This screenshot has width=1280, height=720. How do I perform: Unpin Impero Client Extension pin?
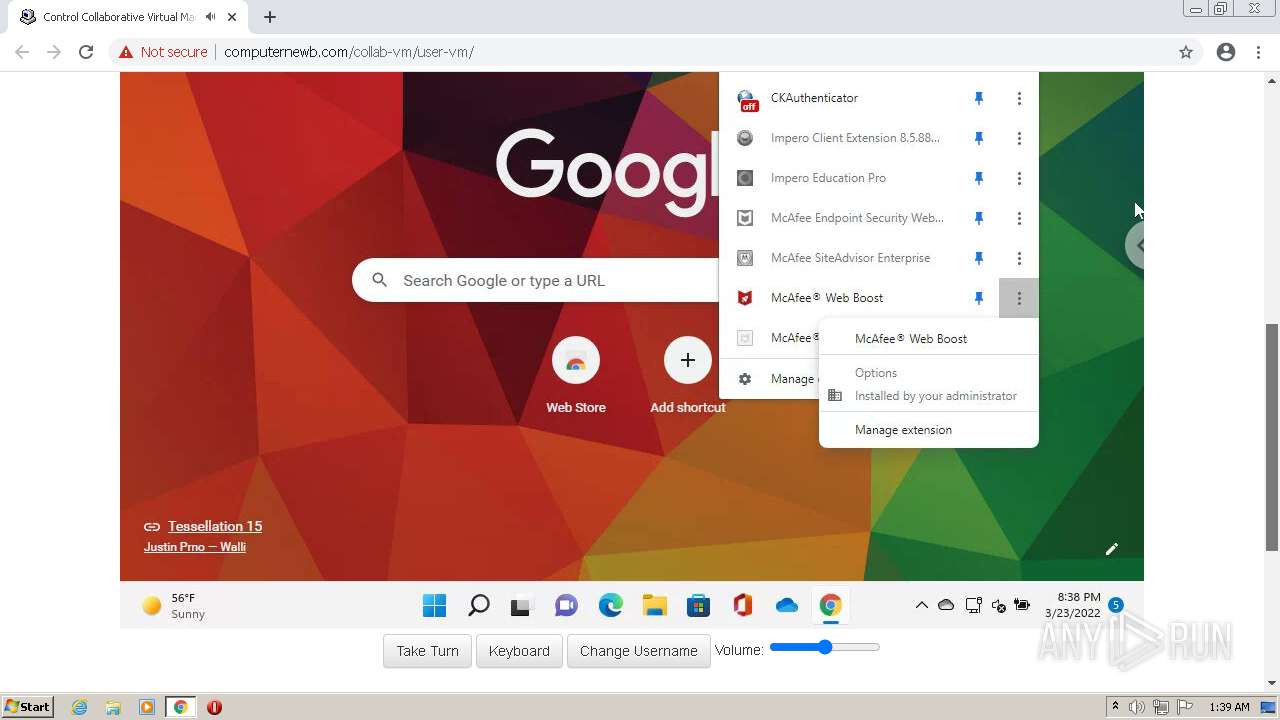[x=979, y=138]
